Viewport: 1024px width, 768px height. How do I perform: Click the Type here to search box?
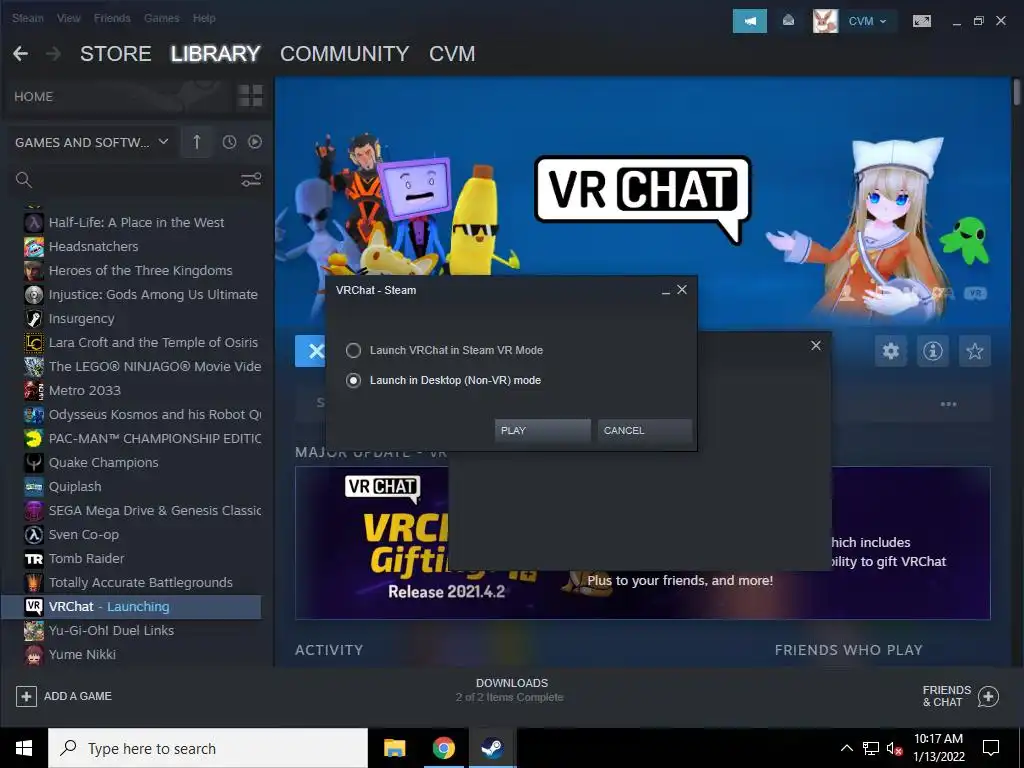point(208,748)
